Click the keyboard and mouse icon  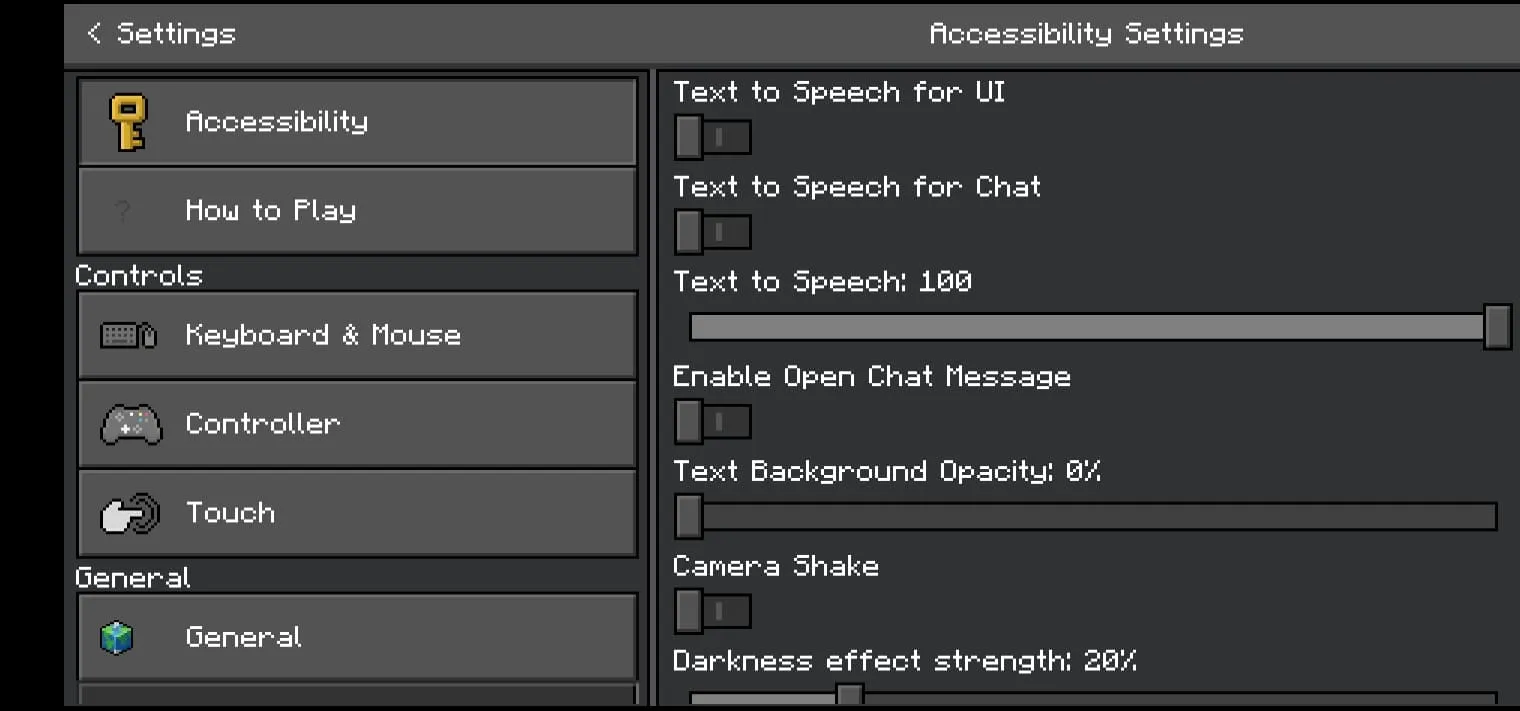(129, 335)
